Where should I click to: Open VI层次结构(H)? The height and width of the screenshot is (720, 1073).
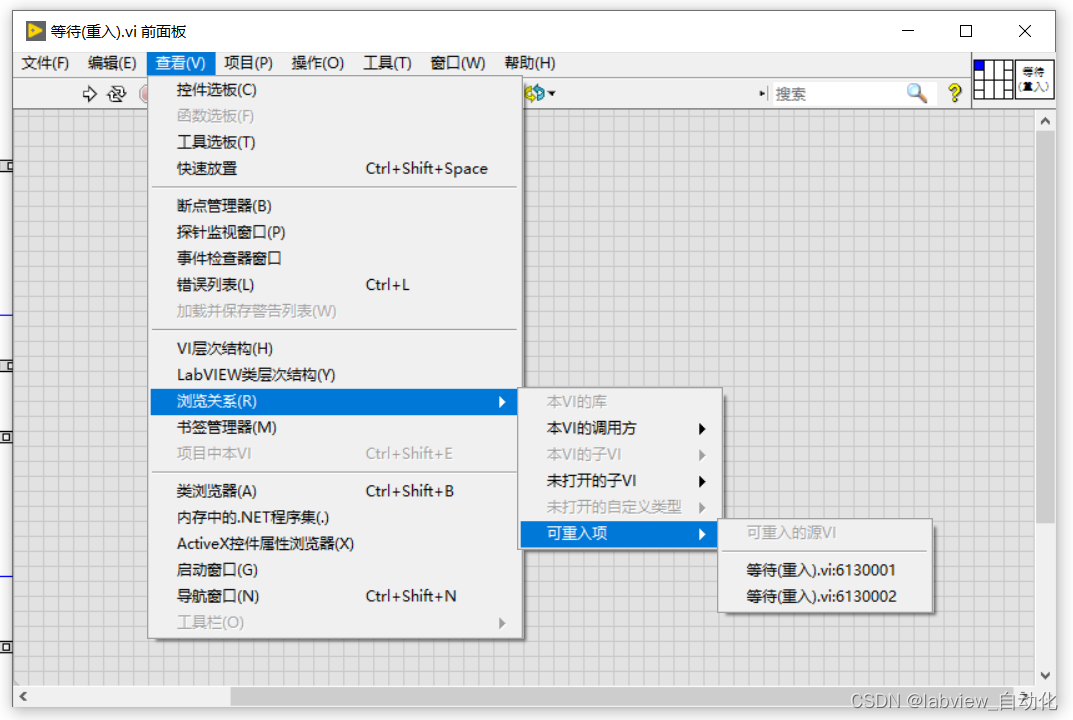pos(333,348)
